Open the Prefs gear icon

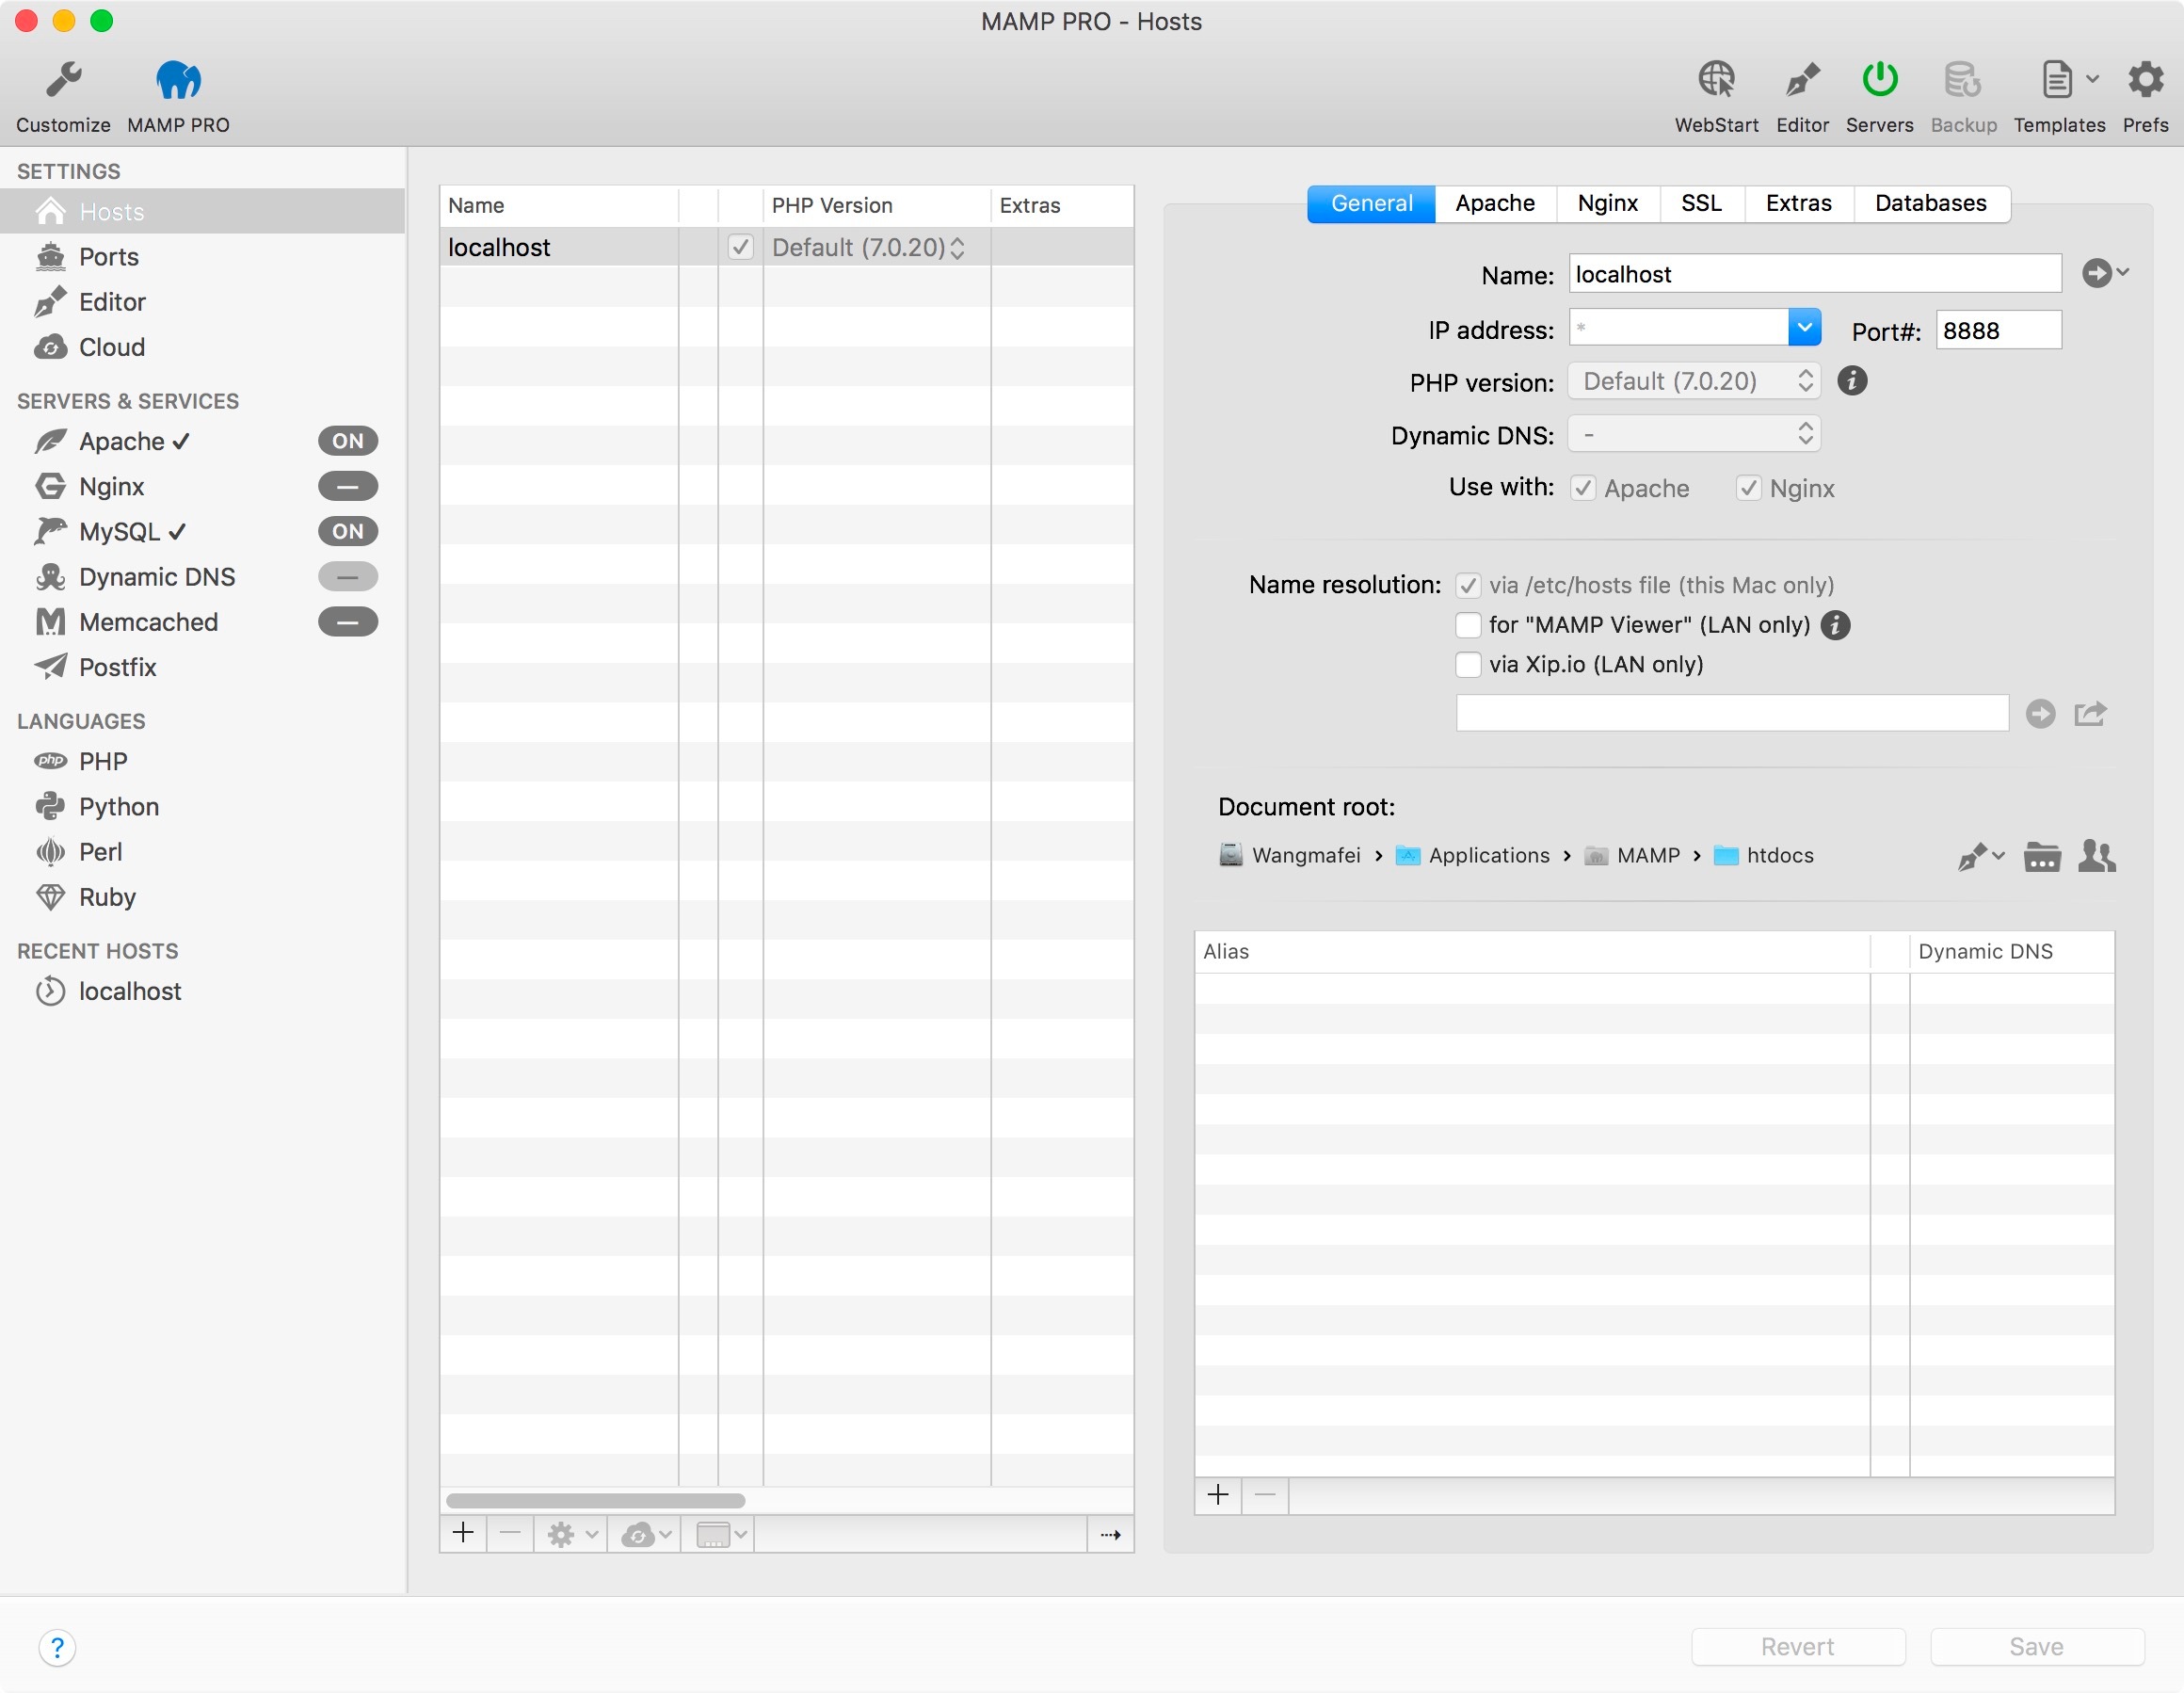(2145, 80)
